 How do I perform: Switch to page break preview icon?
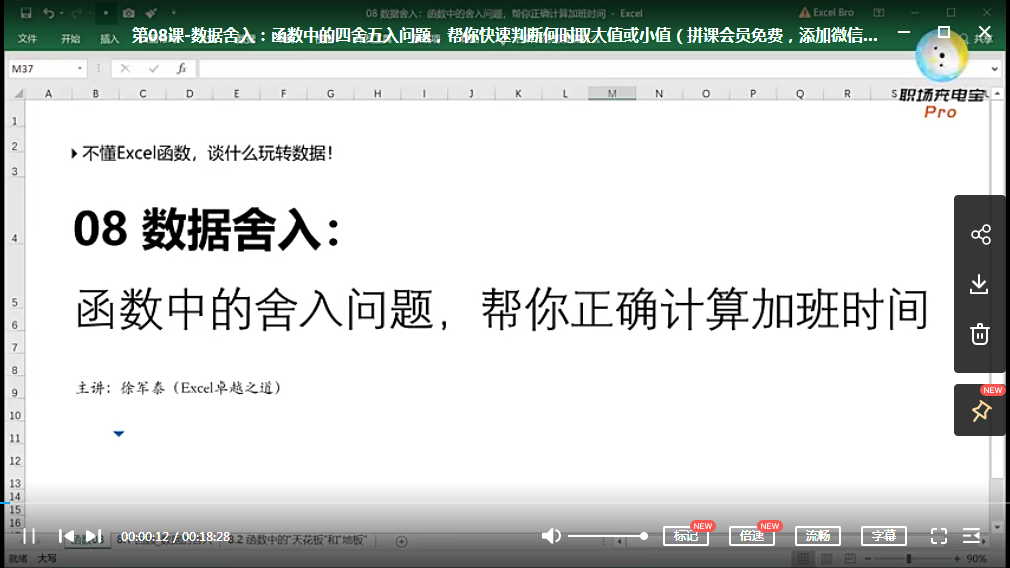click(850, 558)
